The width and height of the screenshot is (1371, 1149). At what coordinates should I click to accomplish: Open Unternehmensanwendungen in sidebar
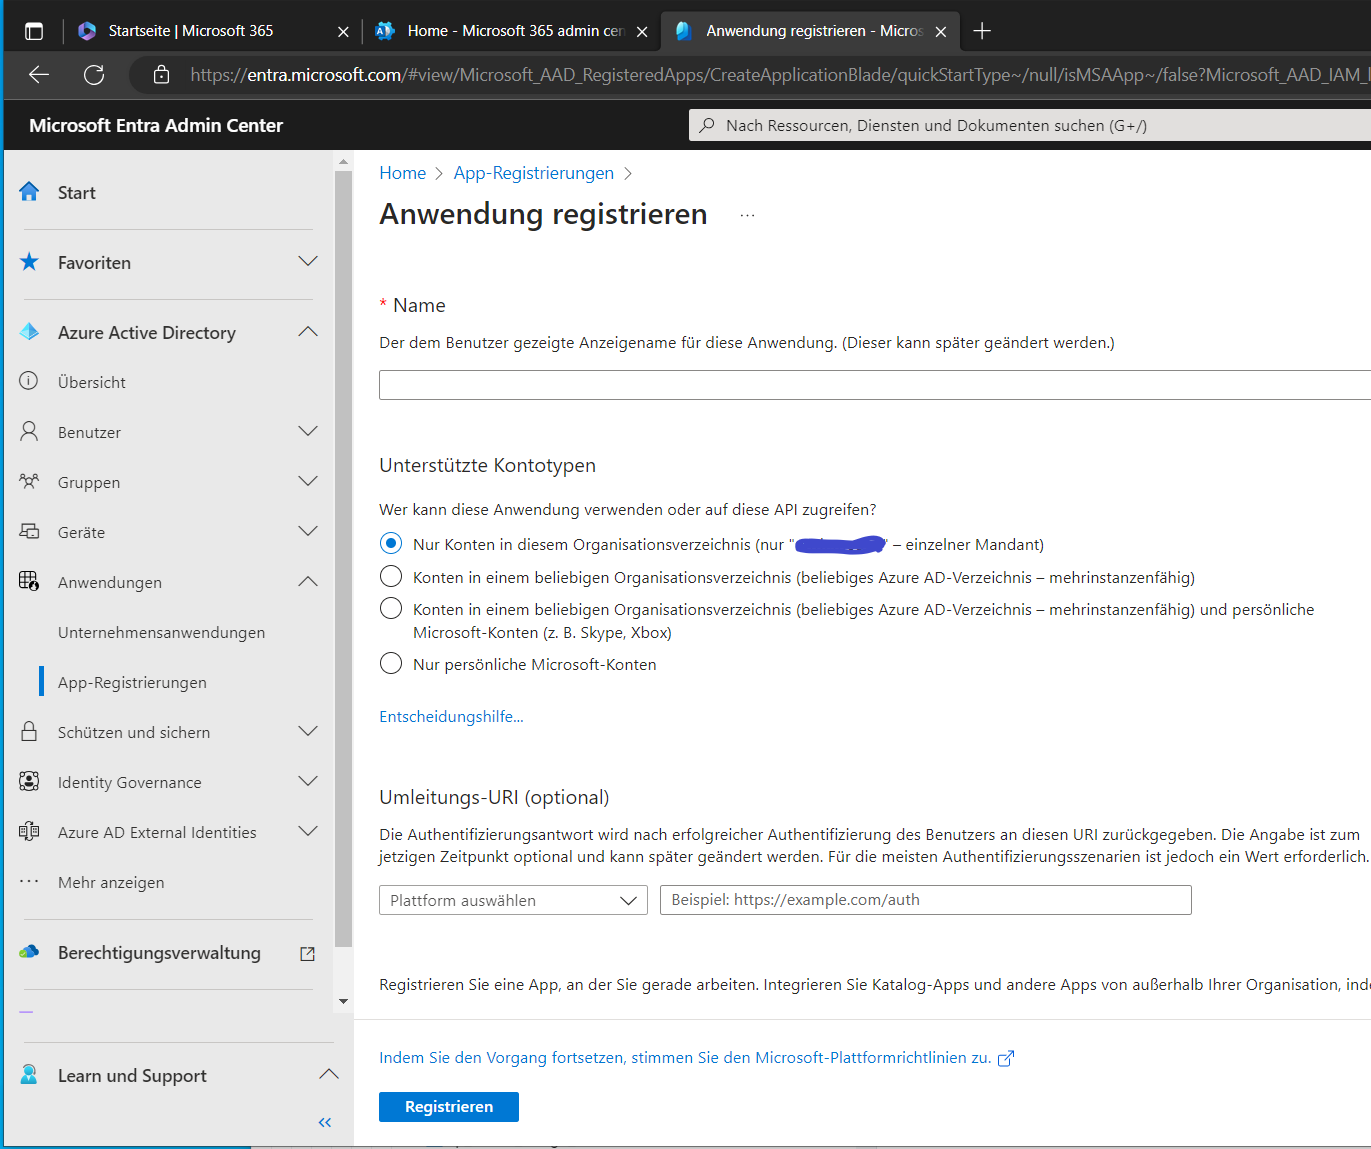(161, 632)
